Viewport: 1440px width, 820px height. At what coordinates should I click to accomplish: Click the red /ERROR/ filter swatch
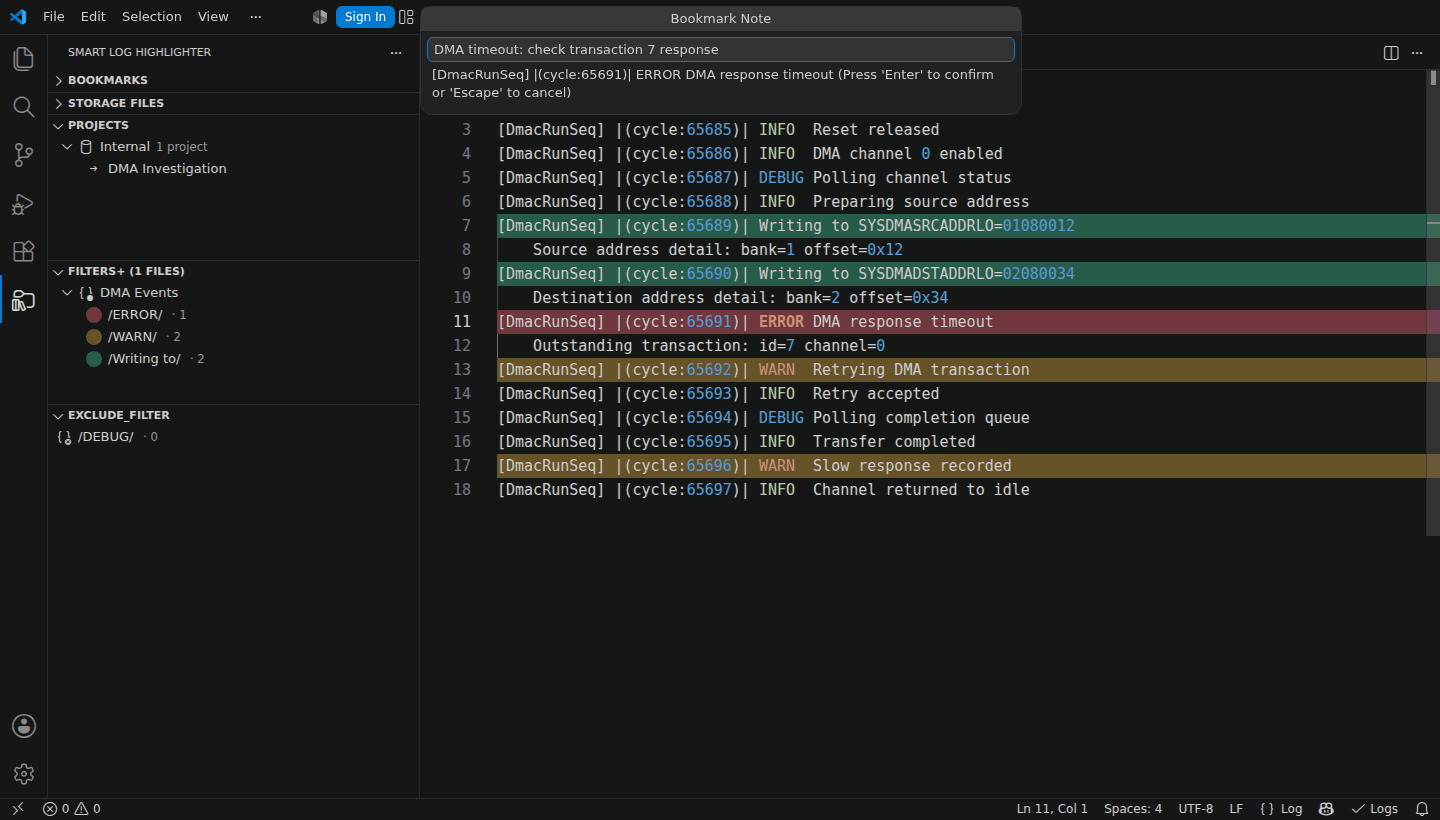94,315
